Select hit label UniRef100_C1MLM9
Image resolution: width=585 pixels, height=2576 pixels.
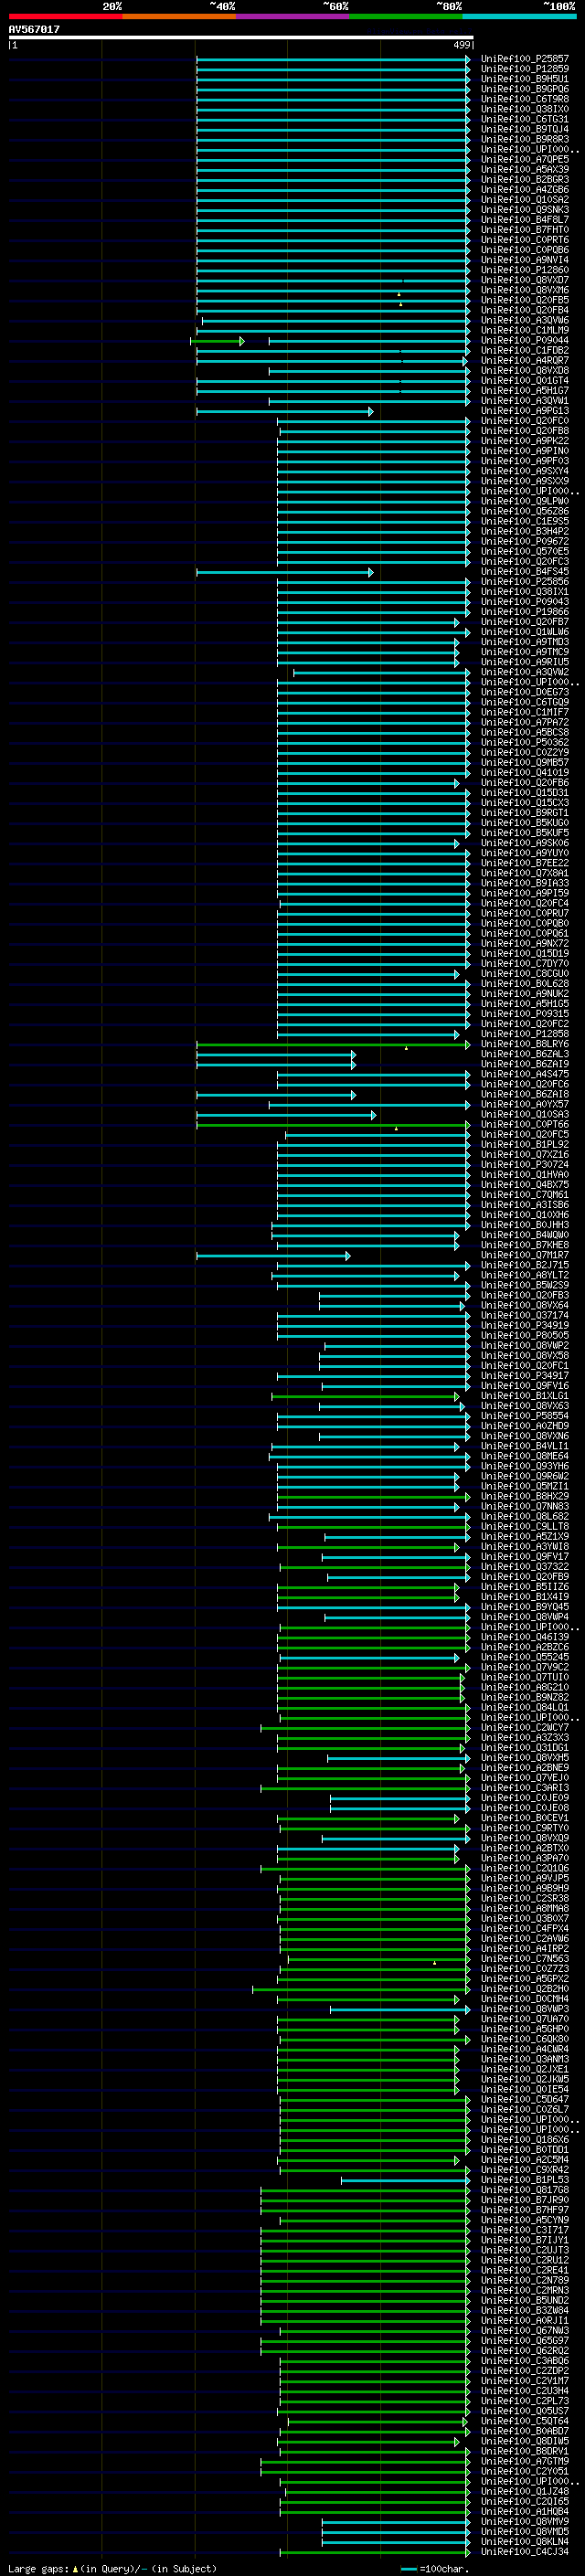(x=524, y=330)
